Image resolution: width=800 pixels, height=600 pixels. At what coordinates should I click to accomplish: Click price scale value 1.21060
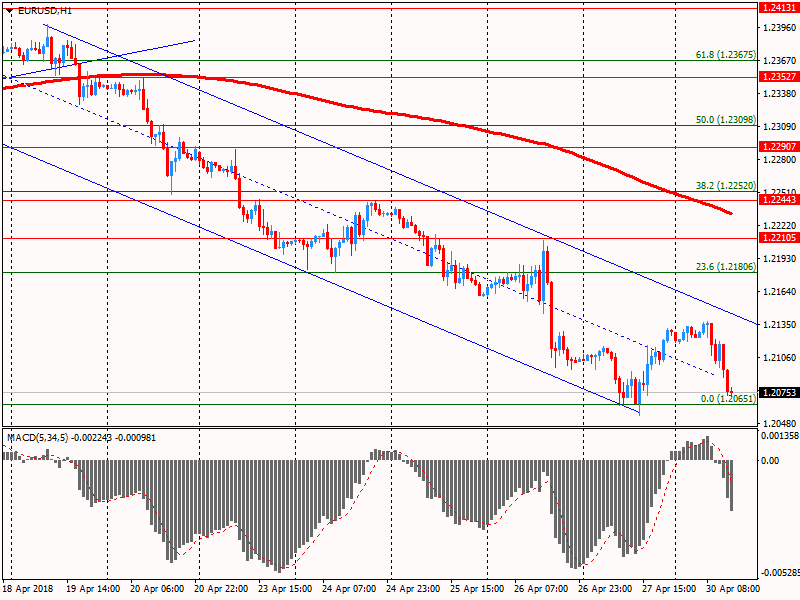780,358
